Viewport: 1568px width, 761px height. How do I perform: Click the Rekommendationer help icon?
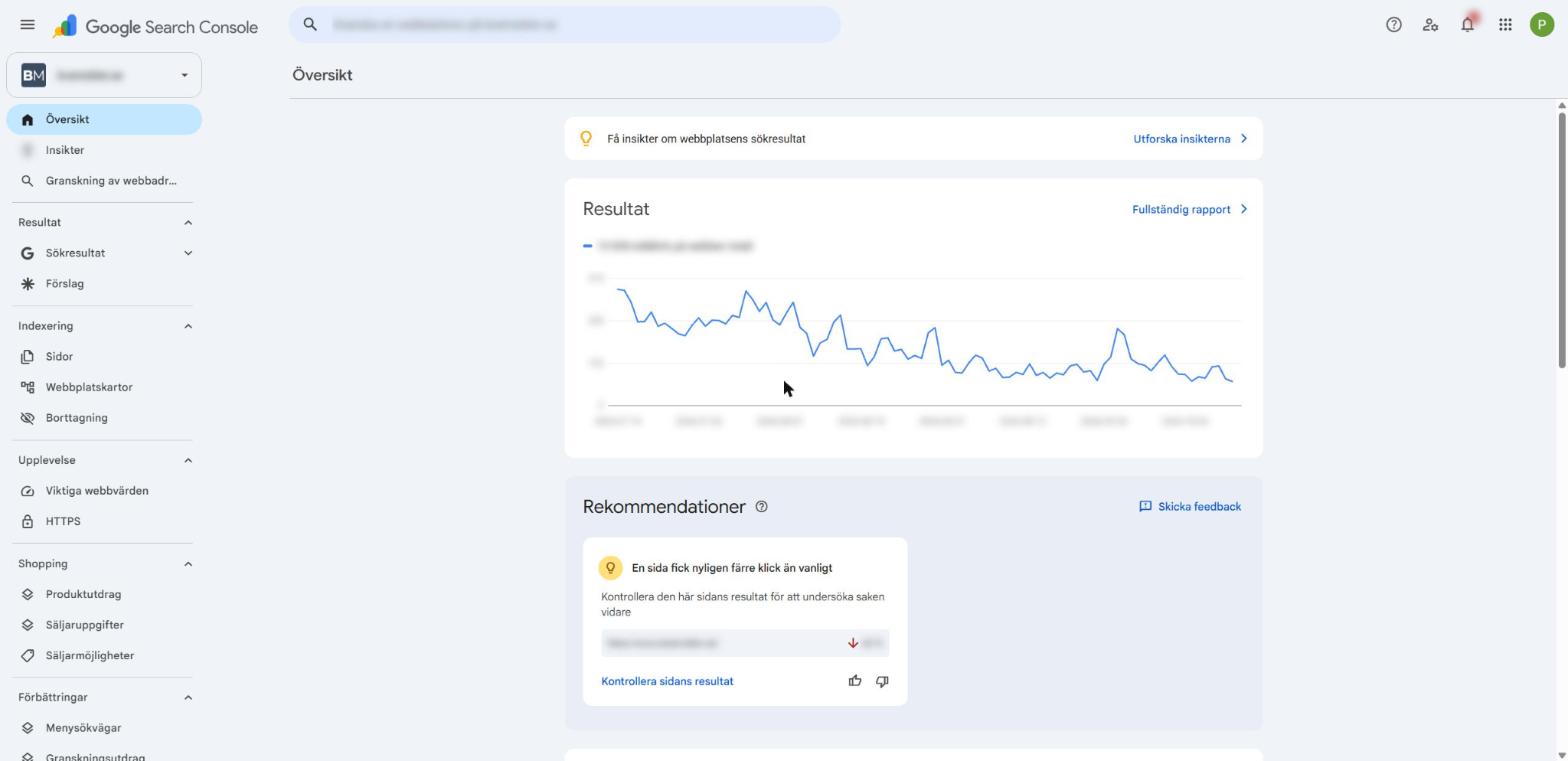click(x=761, y=507)
